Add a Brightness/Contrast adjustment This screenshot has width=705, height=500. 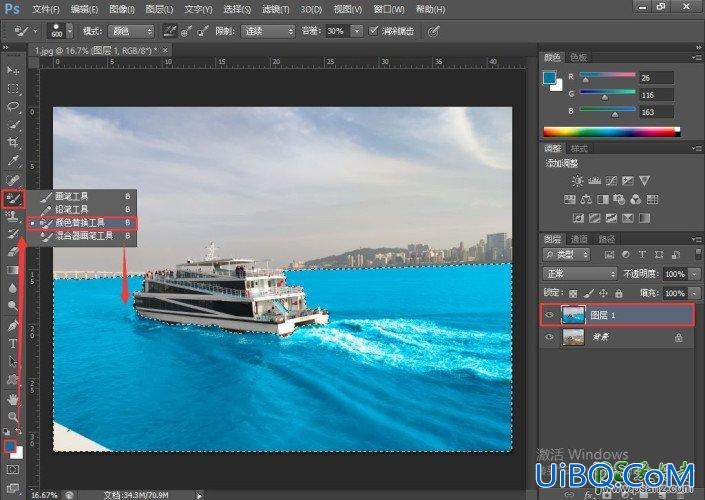pos(577,181)
